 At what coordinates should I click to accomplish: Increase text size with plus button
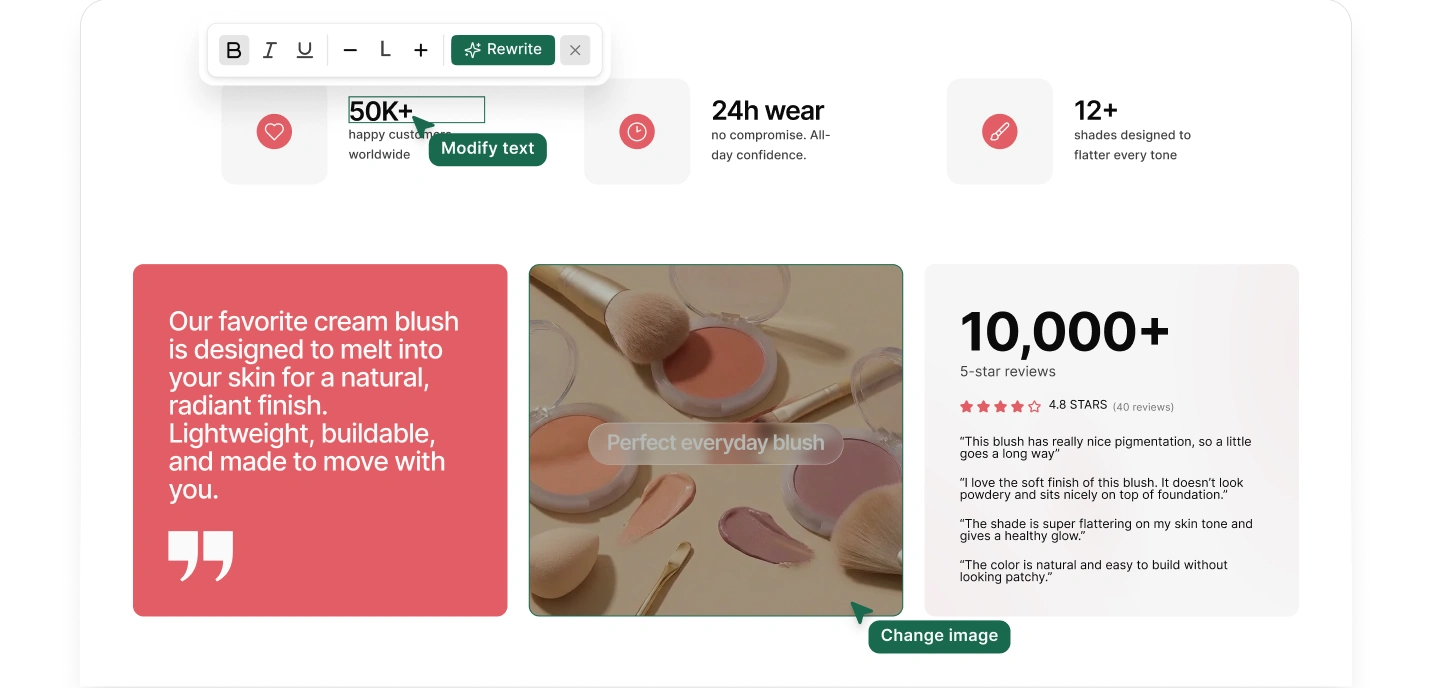pyautogui.click(x=421, y=50)
